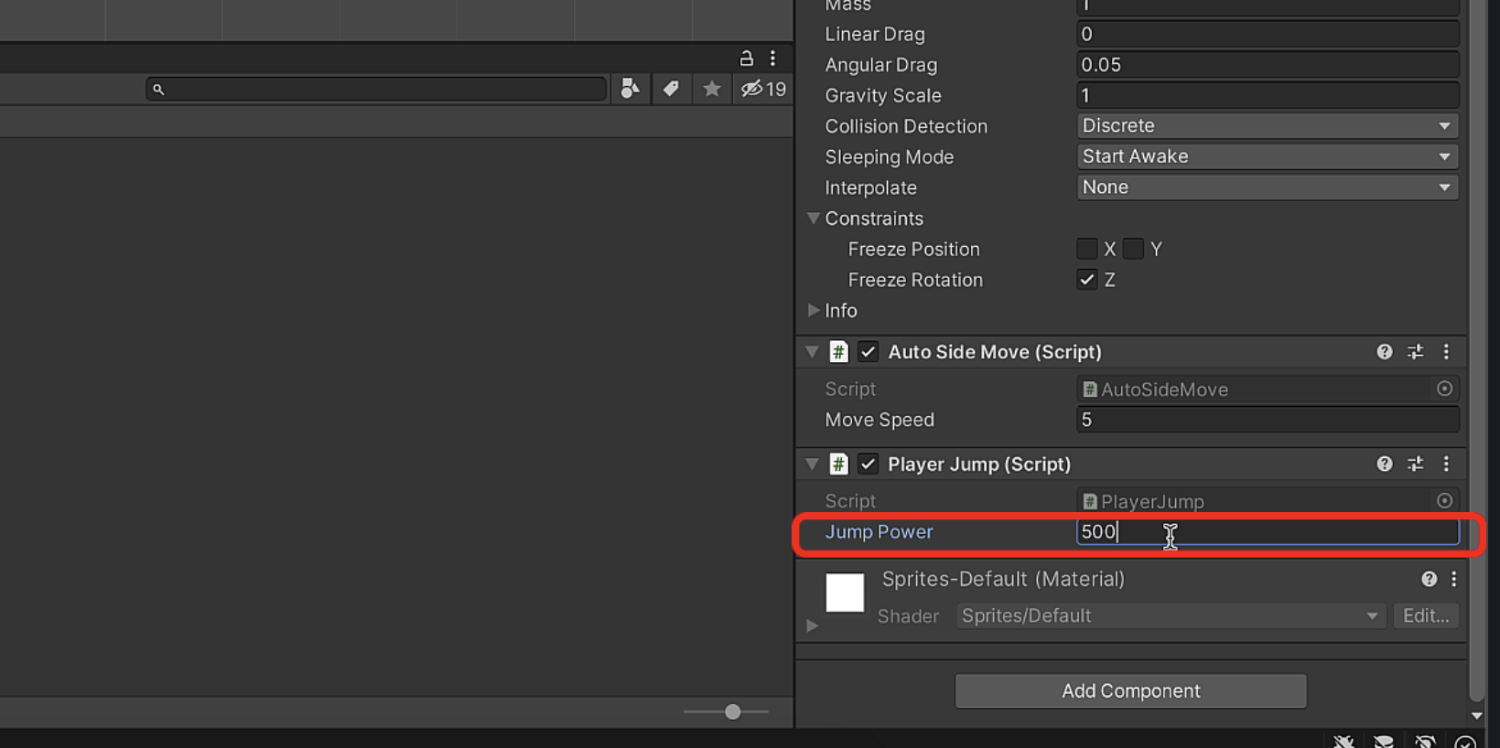The width and height of the screenshot is (1500, 748).
Task: Expand the Sprites-Default material properties
Action: click(812, 626)
